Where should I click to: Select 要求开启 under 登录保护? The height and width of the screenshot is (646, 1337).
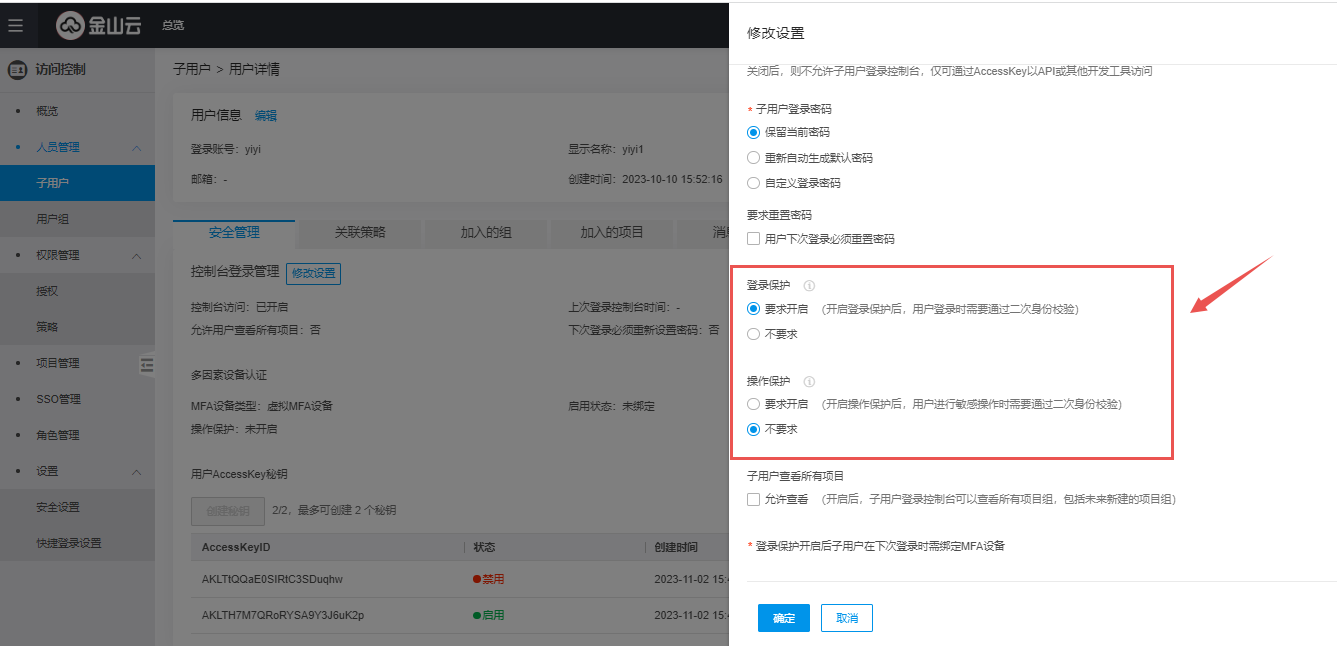coord(754,308)
